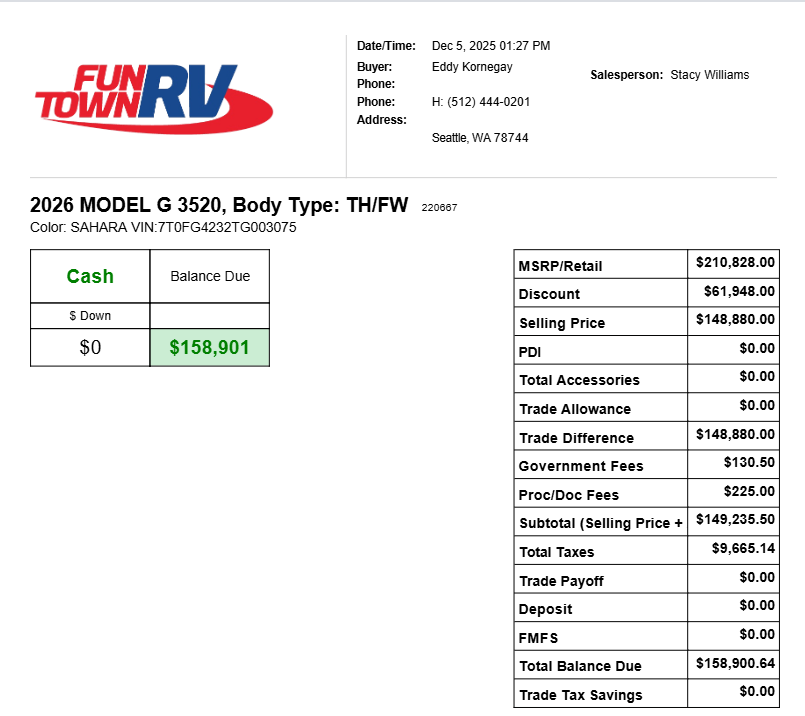Click the Total Taxes amount $9,665.14

pos(743,549)
